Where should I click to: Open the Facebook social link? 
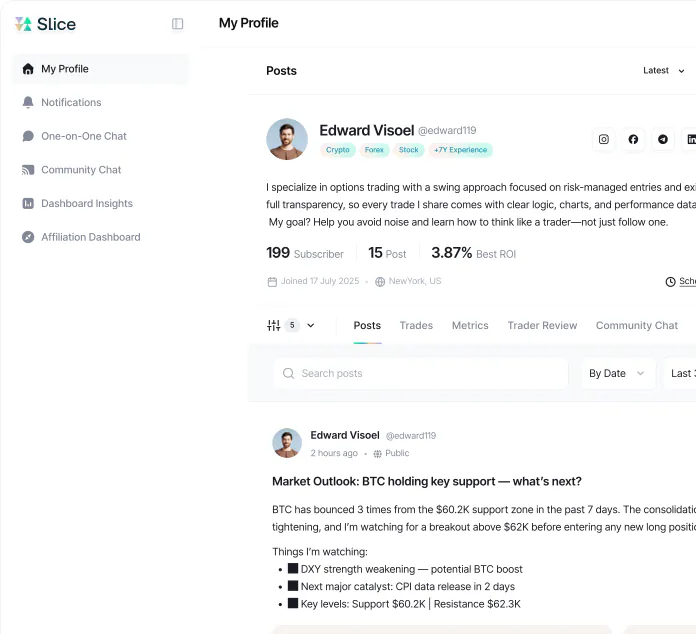click(633, 139)
